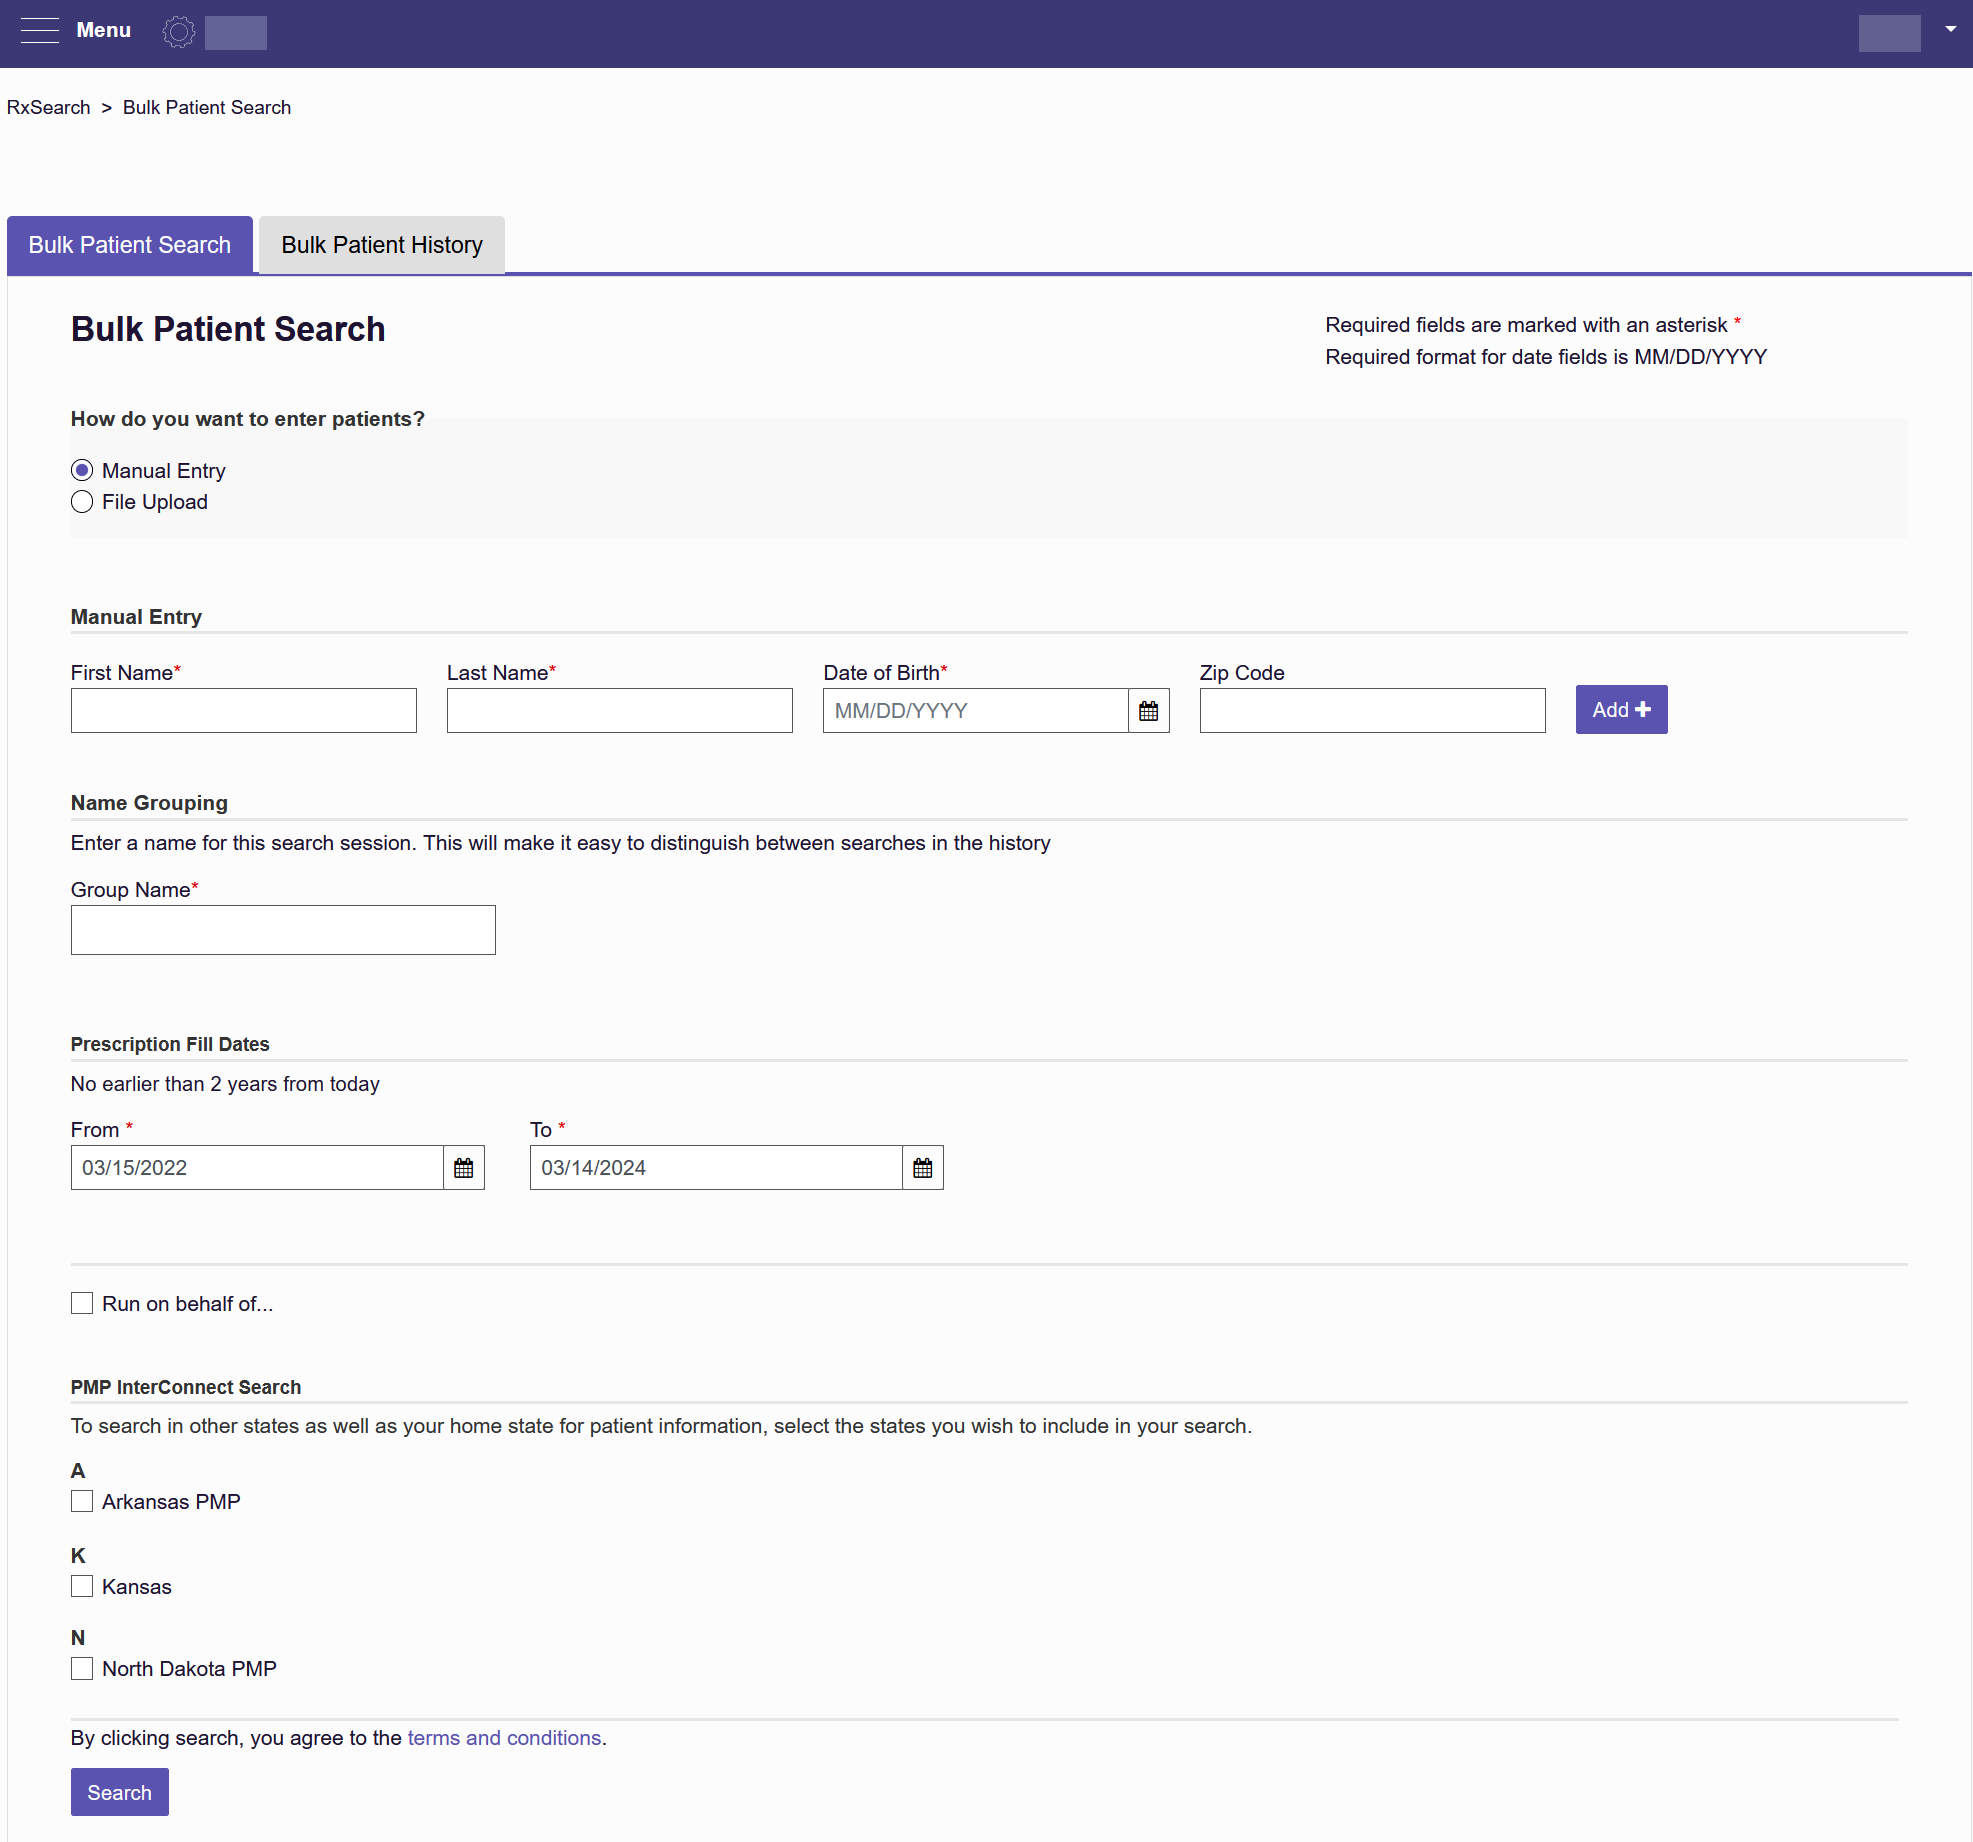Click the Add button for patient entry
1973x1842 pixels.
click(1620, 709)
